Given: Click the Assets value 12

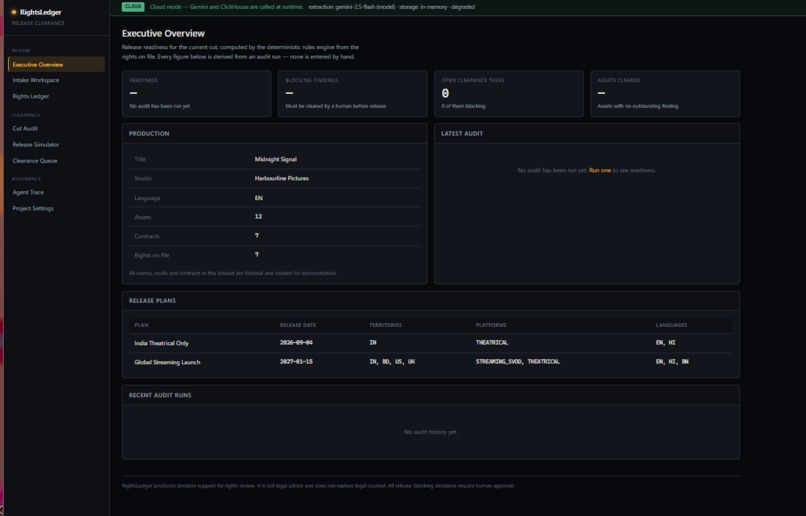Looking at the screenshot, I should point(258,216).
